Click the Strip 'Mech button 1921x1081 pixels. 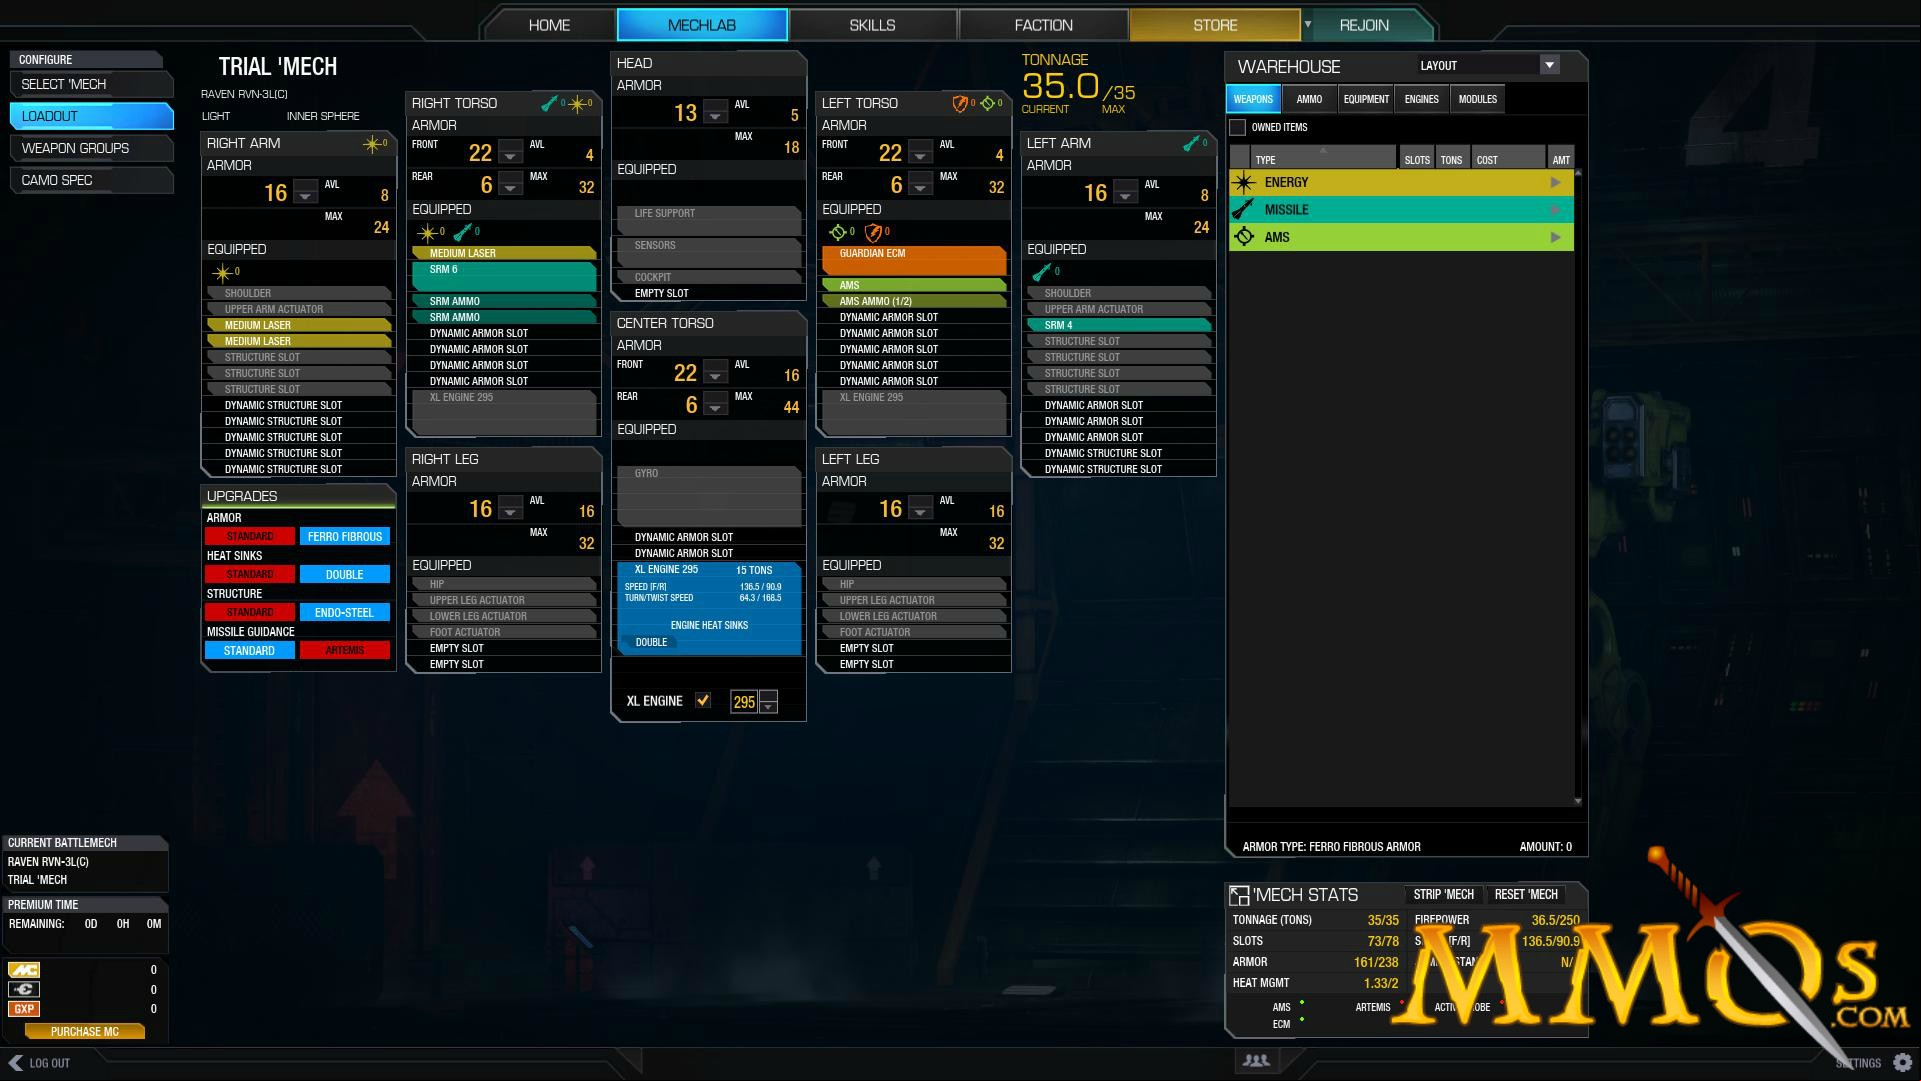click(1443, 895)
